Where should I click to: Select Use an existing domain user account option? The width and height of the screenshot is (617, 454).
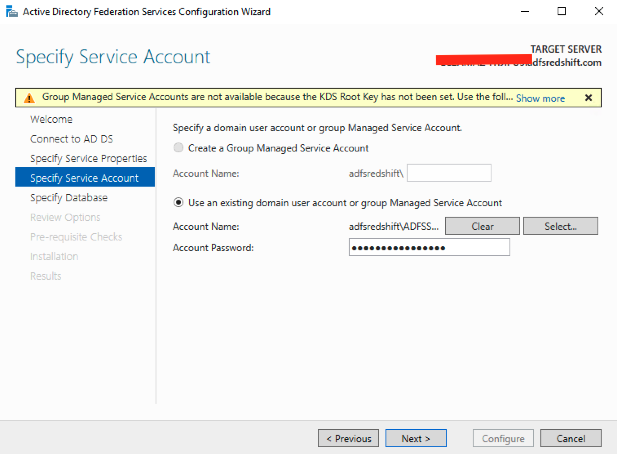point(178,202)
